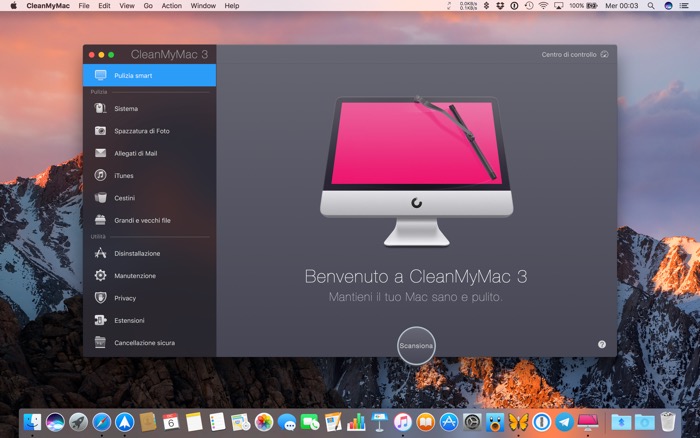Open Keynote from the Dock

click(x=379, y=422)
